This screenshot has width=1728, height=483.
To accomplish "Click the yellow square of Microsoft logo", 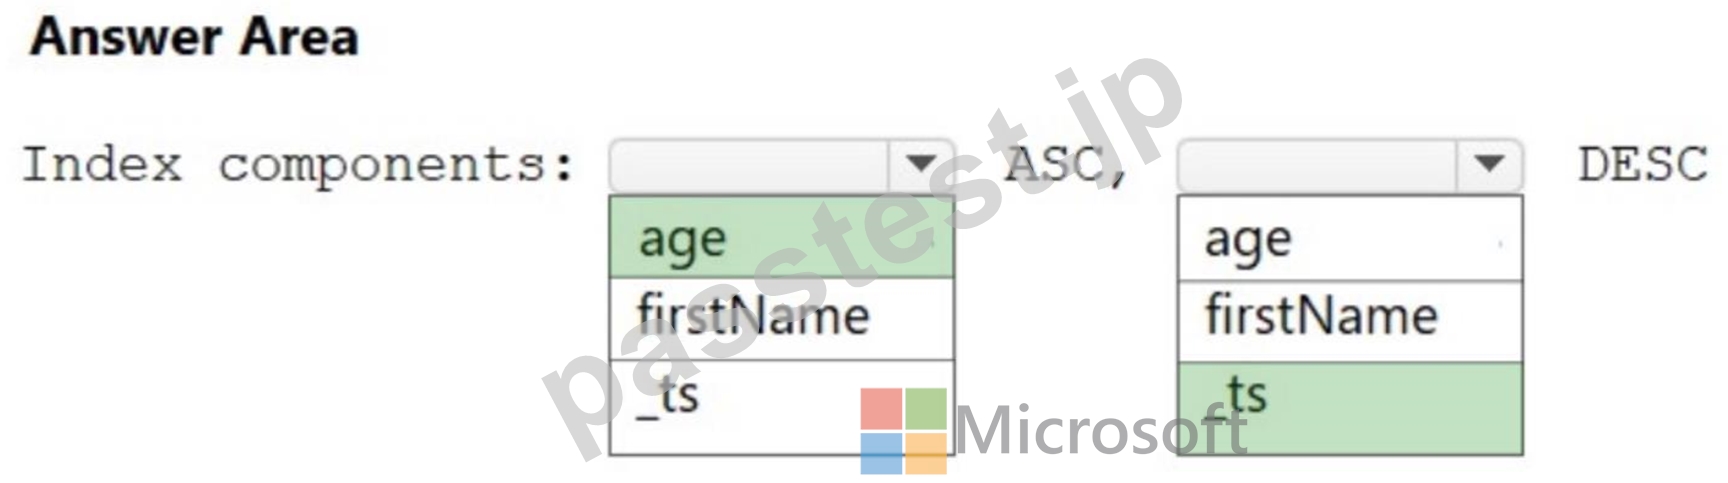I will 925,453.
